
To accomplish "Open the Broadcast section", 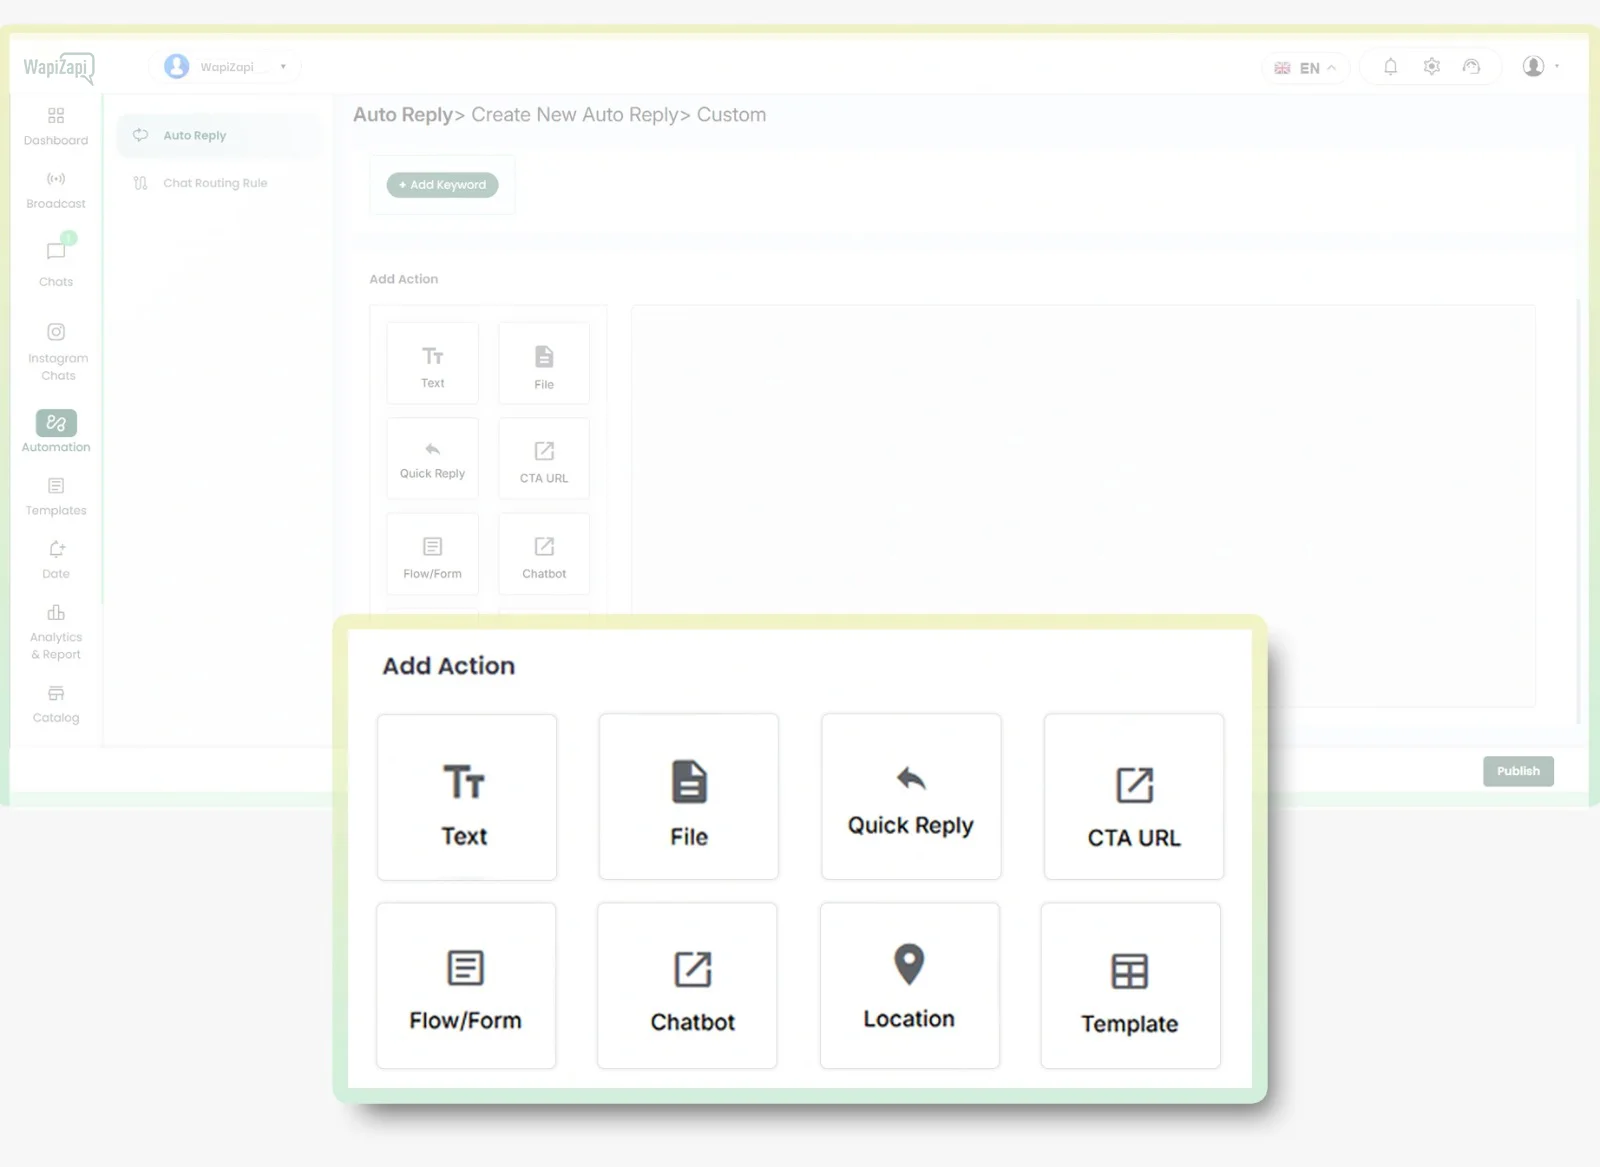I will (55, 189).
